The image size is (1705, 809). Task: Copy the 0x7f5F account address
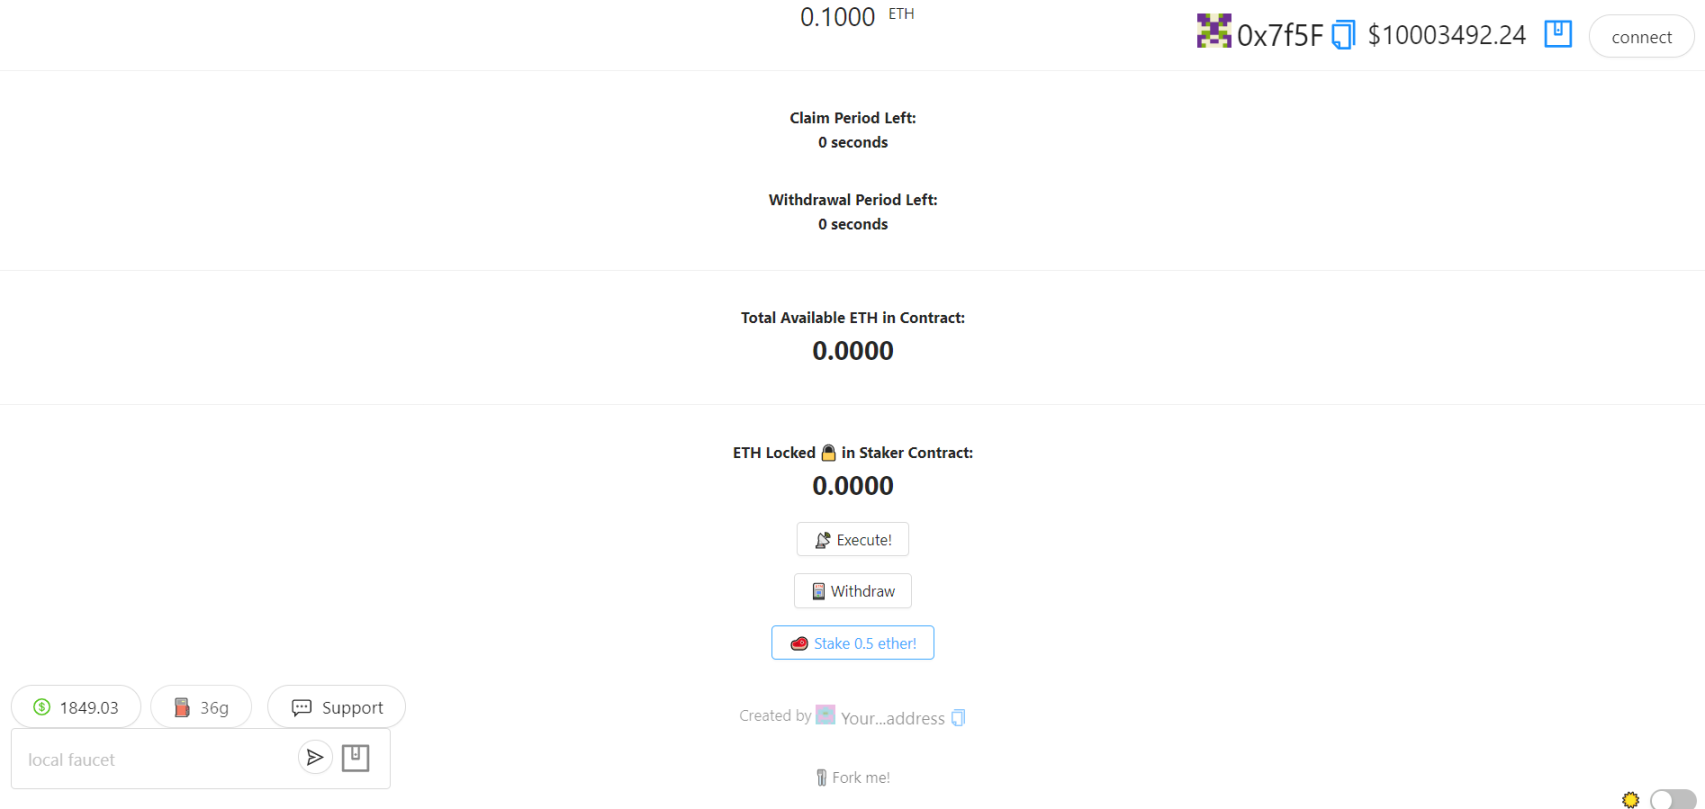(x=1343, y=35)
